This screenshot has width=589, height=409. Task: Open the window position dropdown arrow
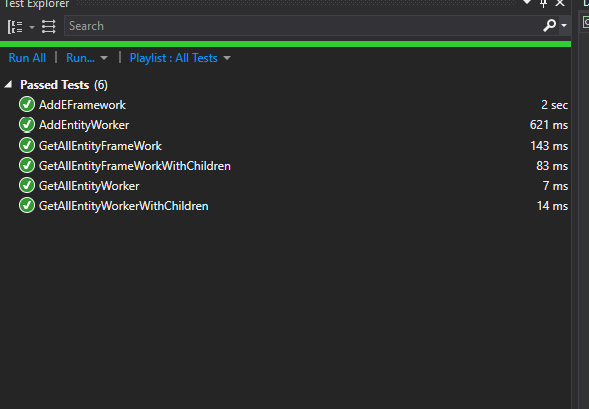point(527,2)
